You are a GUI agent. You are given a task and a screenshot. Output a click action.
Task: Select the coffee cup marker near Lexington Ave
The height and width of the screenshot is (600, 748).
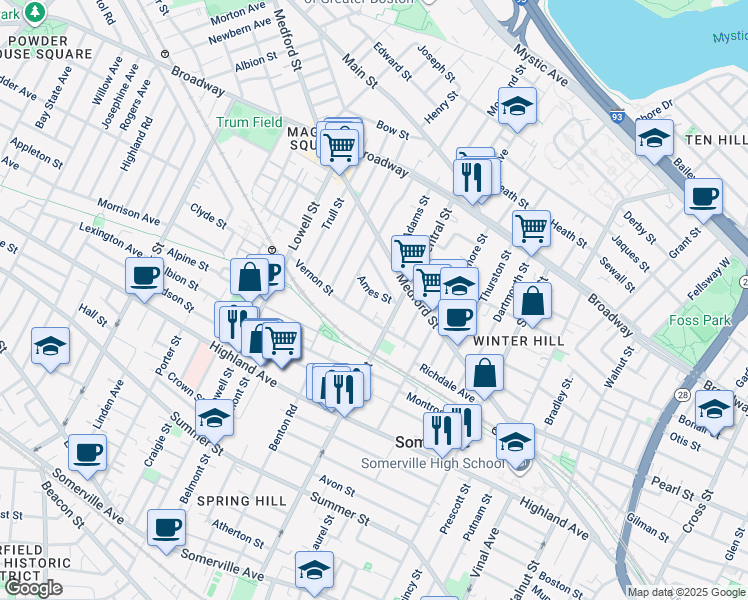[x=144, y=275]
